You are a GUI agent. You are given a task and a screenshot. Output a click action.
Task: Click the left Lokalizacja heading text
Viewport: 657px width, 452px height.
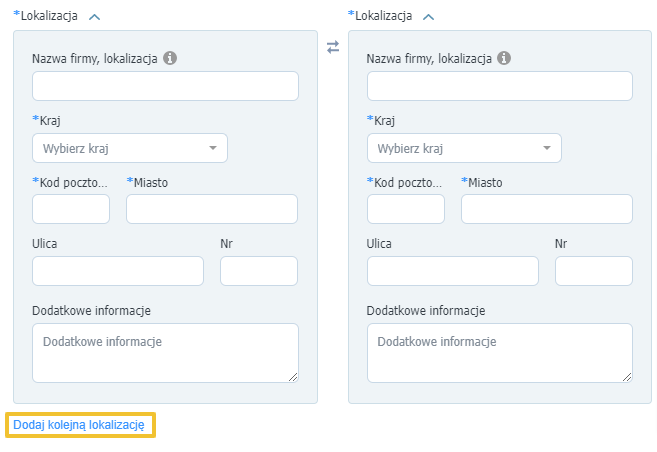click(x=49, y=16)
